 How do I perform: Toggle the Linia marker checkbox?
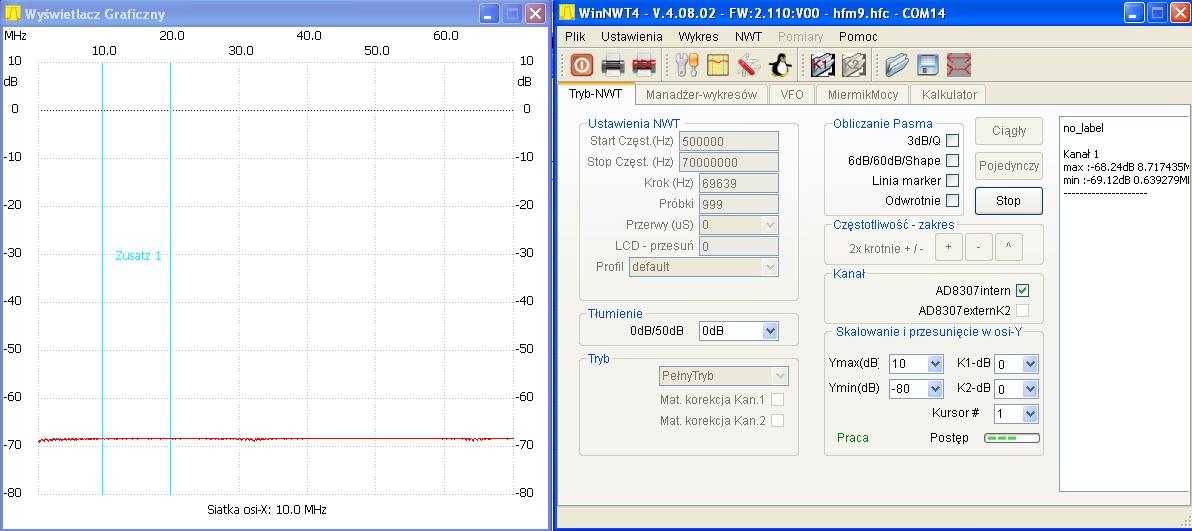(x=952, y=180)
